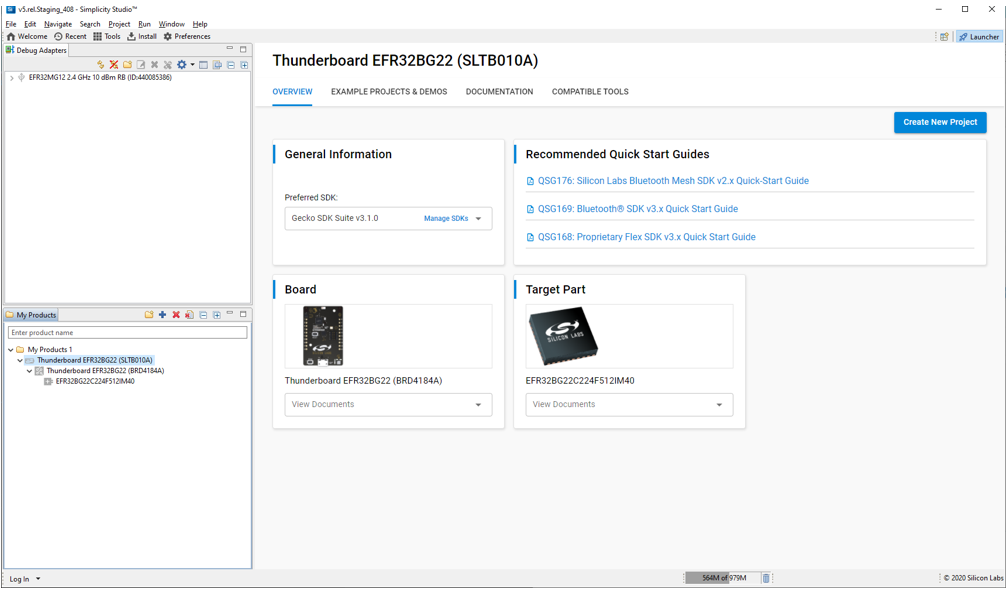Click remove-all products icon in My Products
Image resolution: width=1008 pixels, height=589 pixels.
pos(190,315)
